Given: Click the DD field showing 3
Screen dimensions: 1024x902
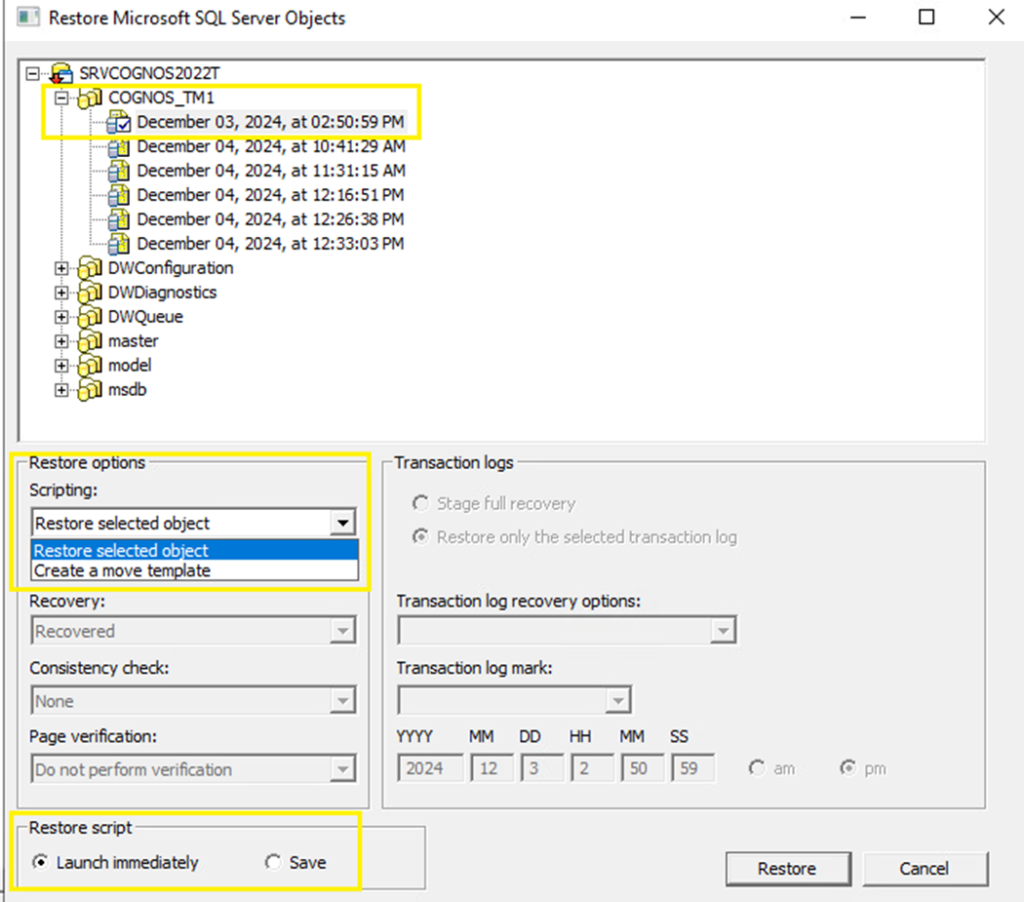Looking at the screenshot, I should click(542, 768).
